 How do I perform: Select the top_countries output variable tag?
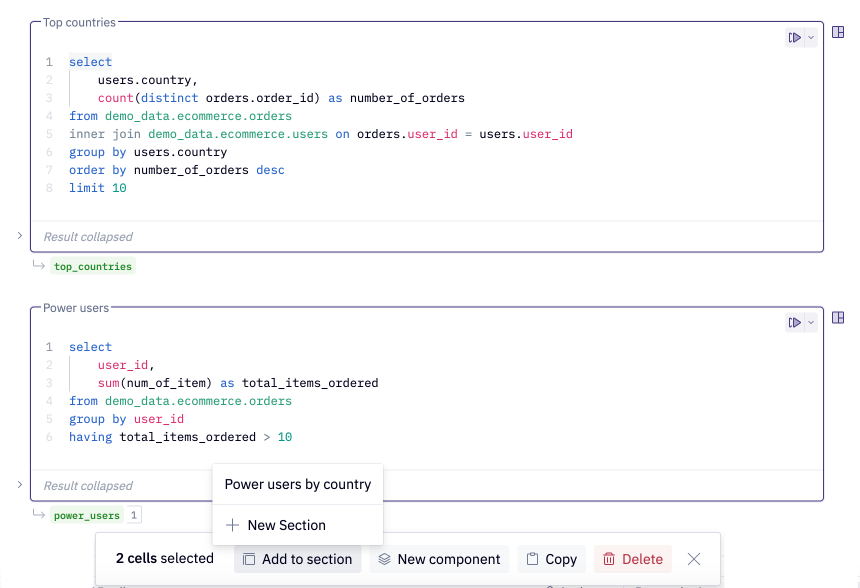tap(93, 267)
